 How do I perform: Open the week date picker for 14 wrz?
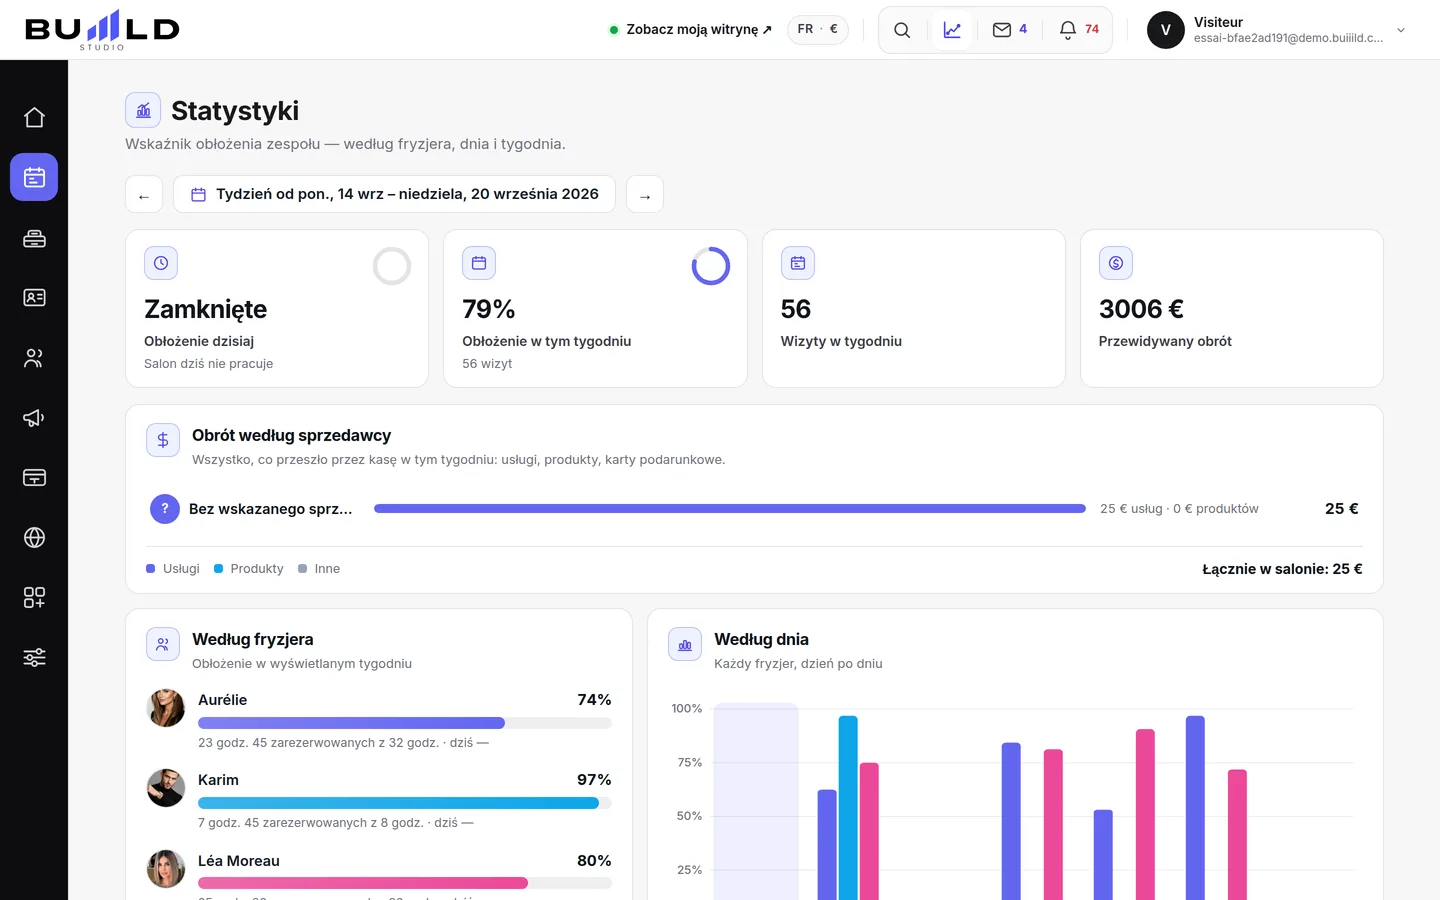(394, 194)
